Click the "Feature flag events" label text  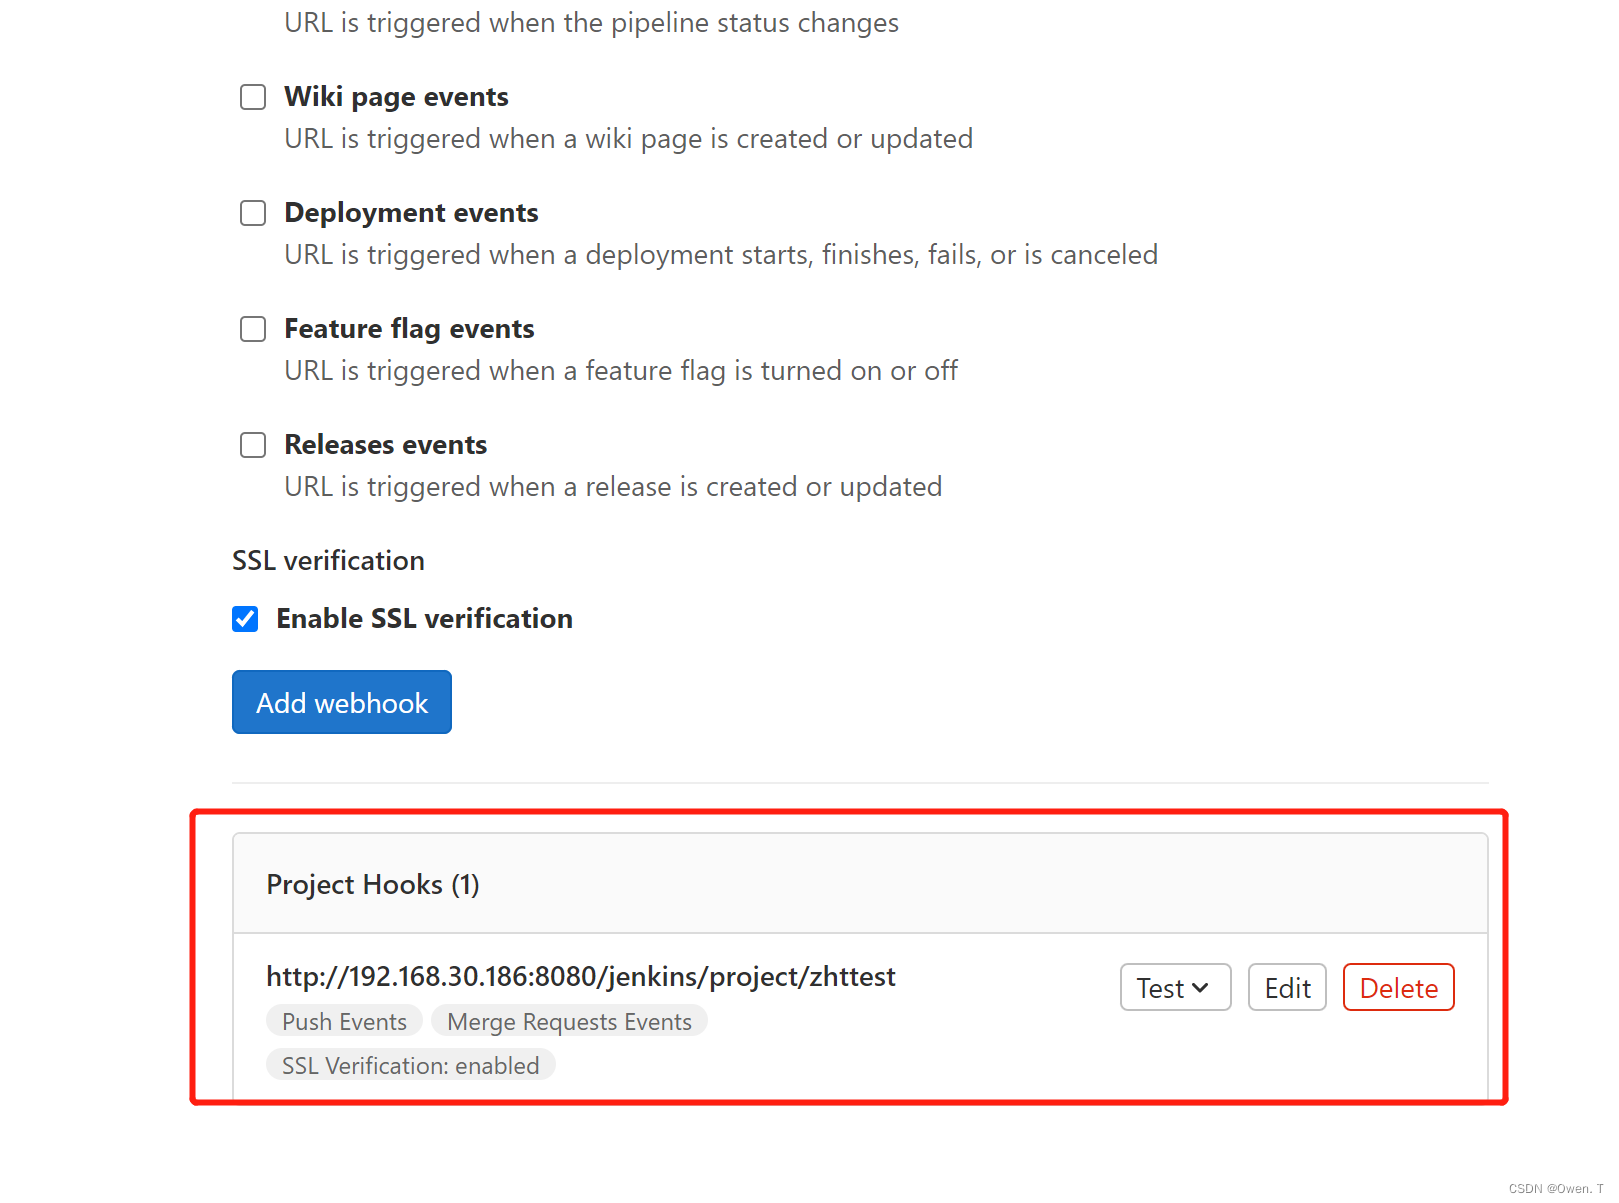[x=409, y=329]
